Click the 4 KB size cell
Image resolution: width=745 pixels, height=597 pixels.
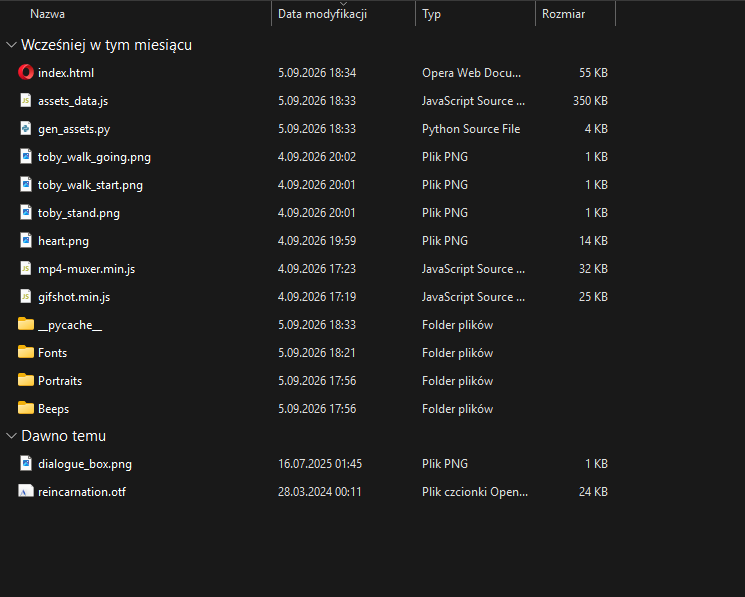(x=596, y=129)
